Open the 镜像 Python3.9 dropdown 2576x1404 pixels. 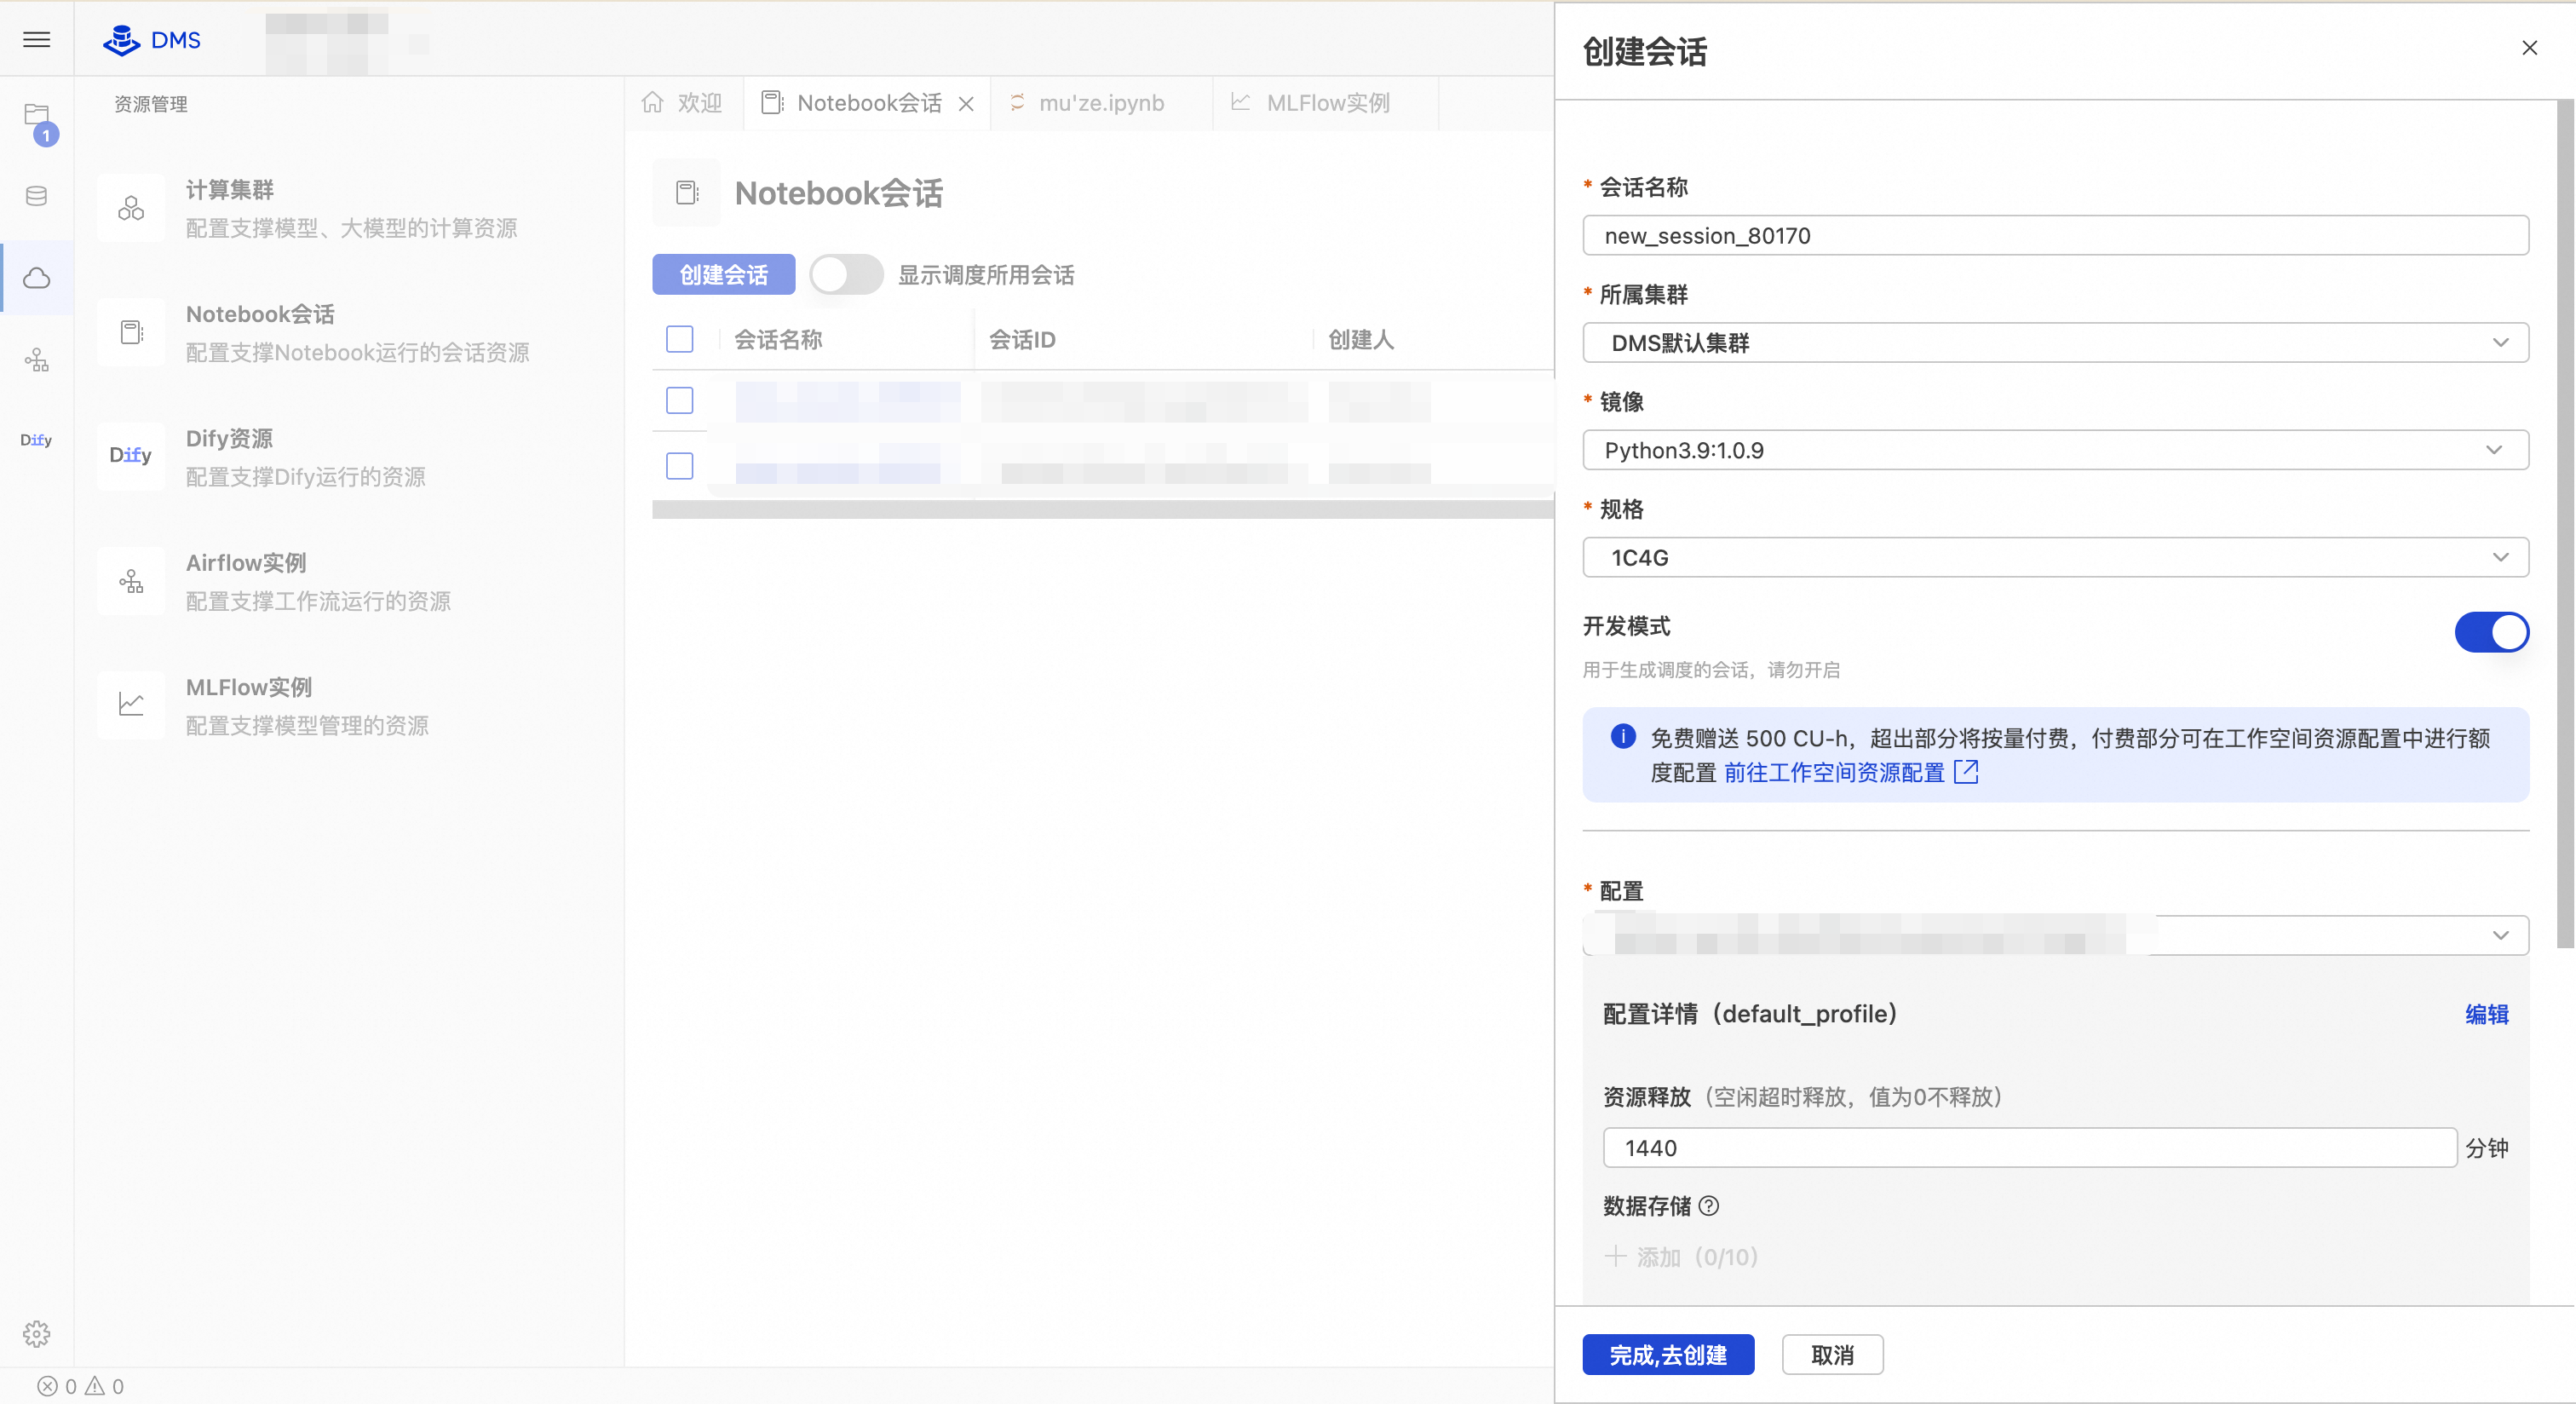click(2055, 450)
